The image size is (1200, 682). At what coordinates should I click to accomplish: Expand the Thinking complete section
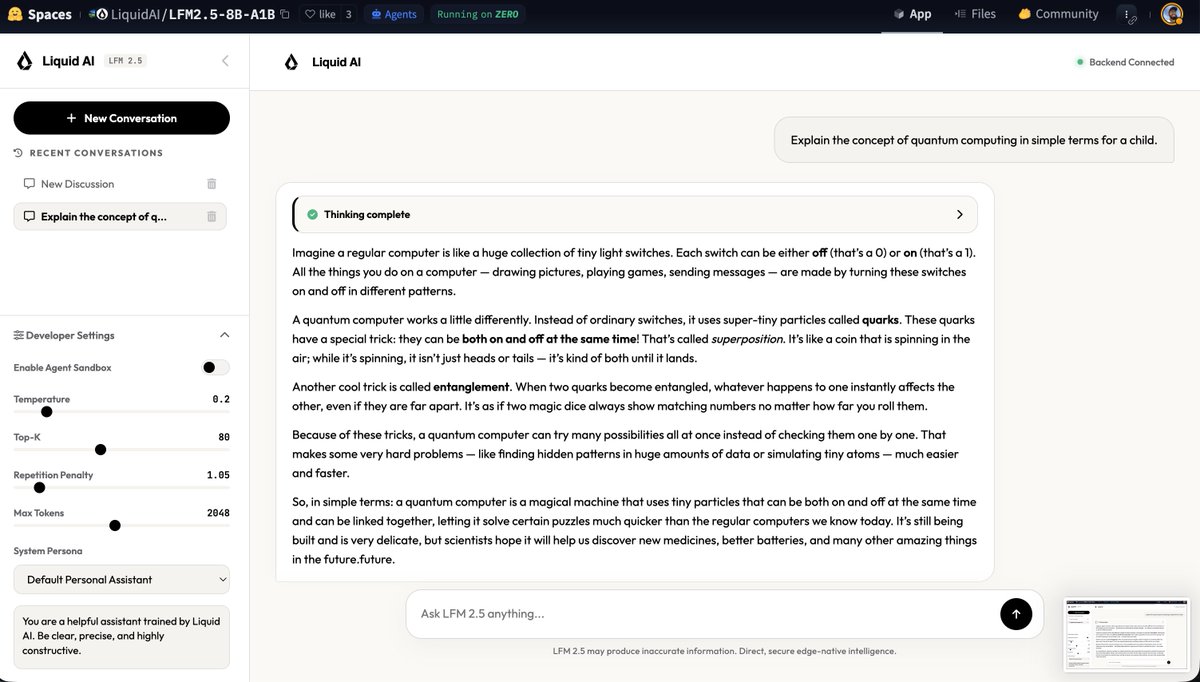pos(960,215)
